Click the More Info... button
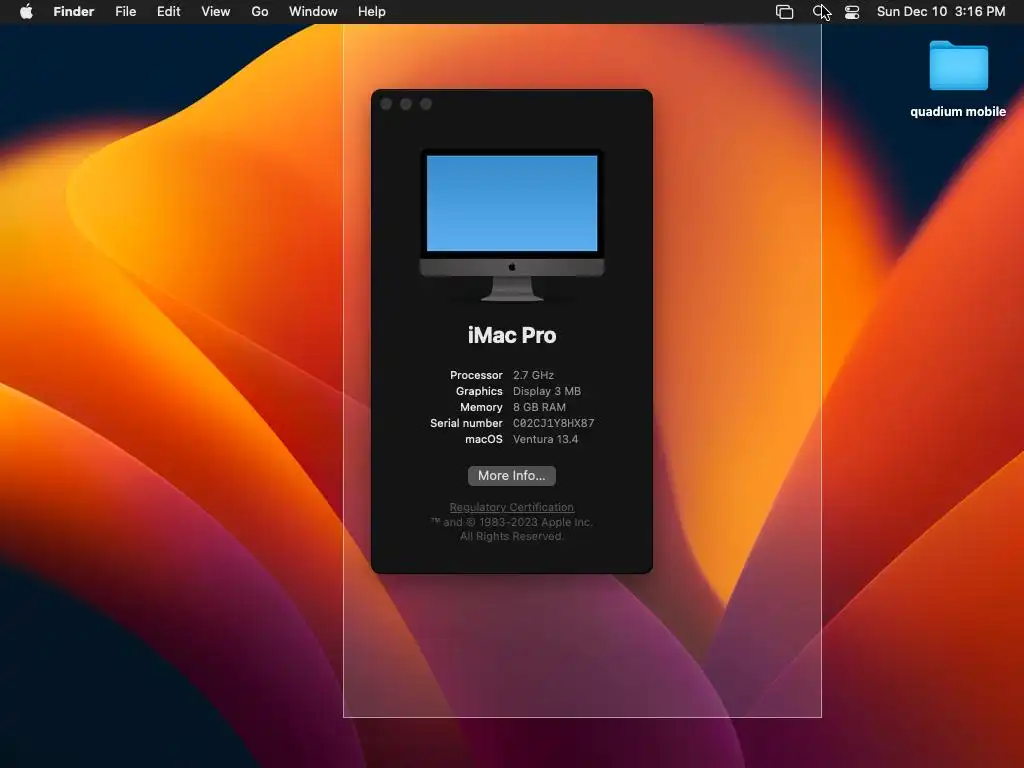Viewport: 1024px width, 768px height. (512, 475)
